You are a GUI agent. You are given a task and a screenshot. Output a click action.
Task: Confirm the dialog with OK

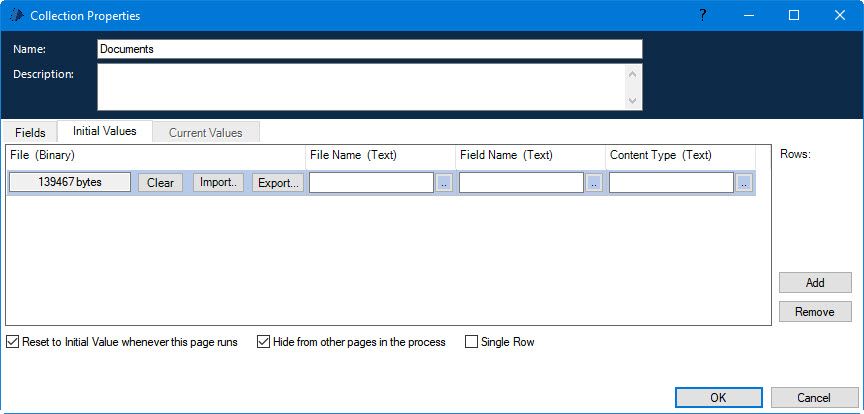(719, 397)
